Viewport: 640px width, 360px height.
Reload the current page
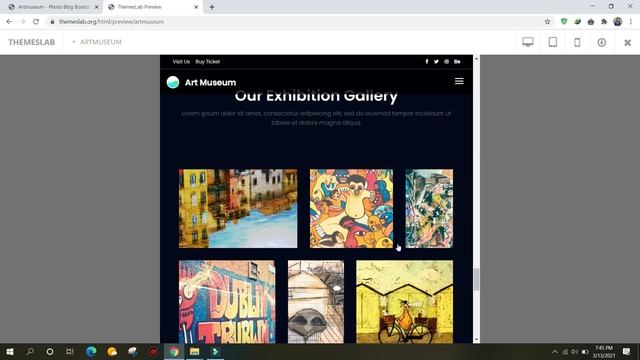tap(36, 22)
